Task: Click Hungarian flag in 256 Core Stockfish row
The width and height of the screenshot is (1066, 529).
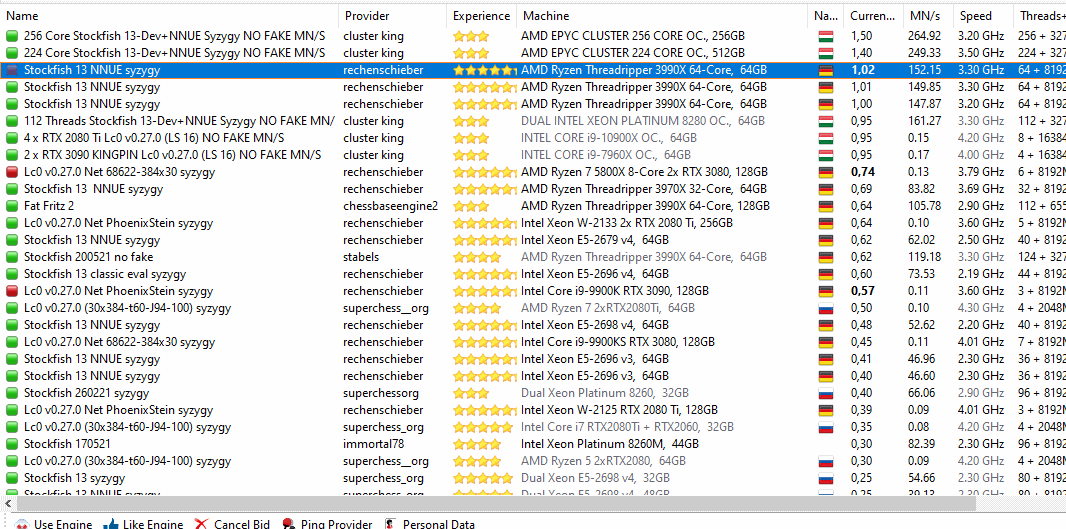Action: click(x=825, y=36)
